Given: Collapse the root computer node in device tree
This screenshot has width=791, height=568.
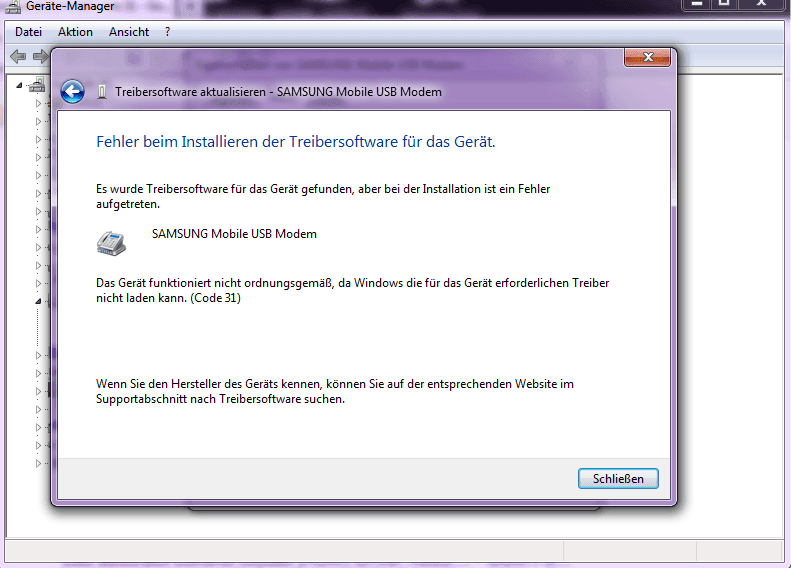Looking at the screenshot, I should pyautogui.click(x=19, y=85).
